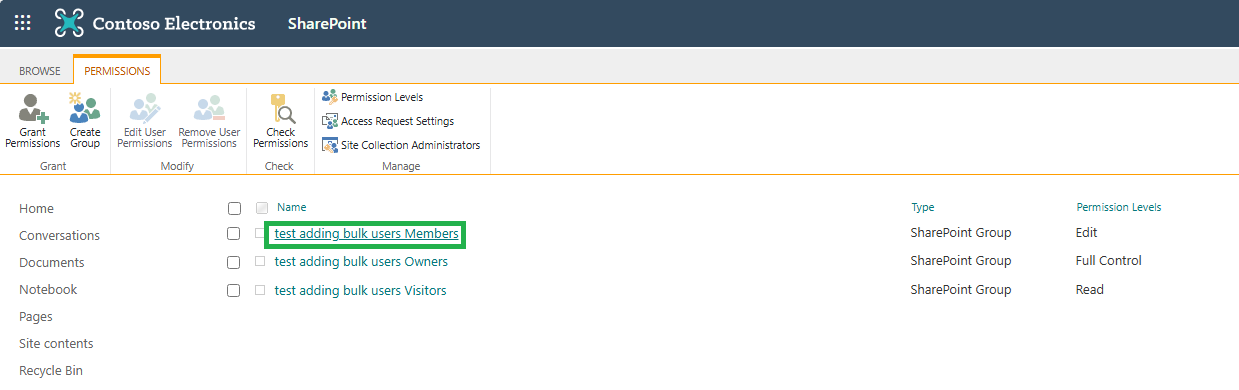
Task: Open Notebook in the left navigation
Action: tap(48, 290)
